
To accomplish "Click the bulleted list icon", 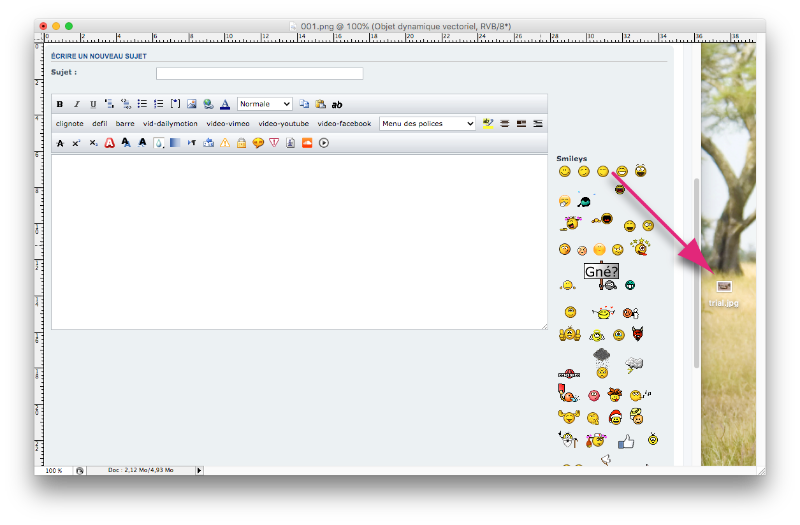I will pyautogui.click(x=142, y=104).
